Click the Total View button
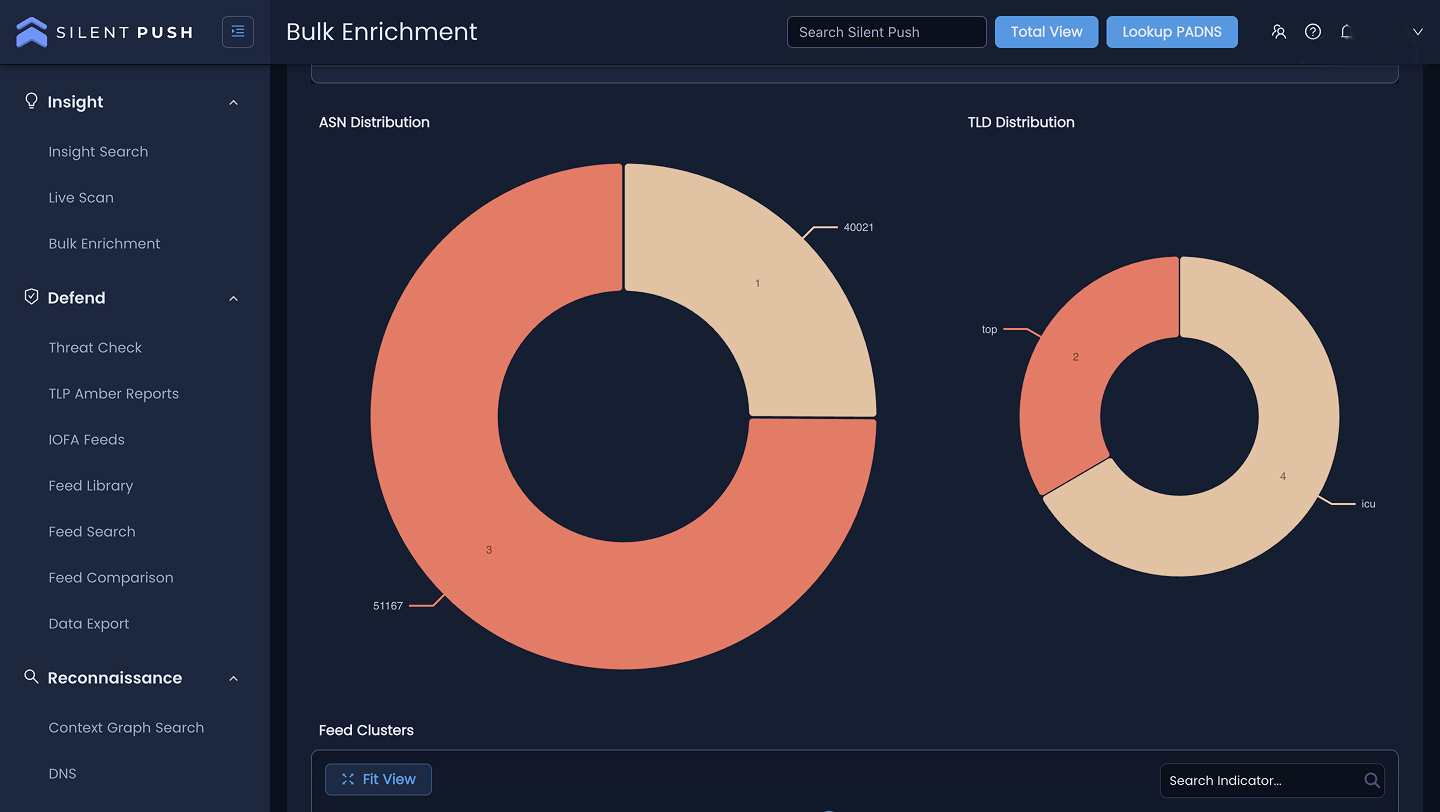 pyautogui.click(x=1046, y=32)
